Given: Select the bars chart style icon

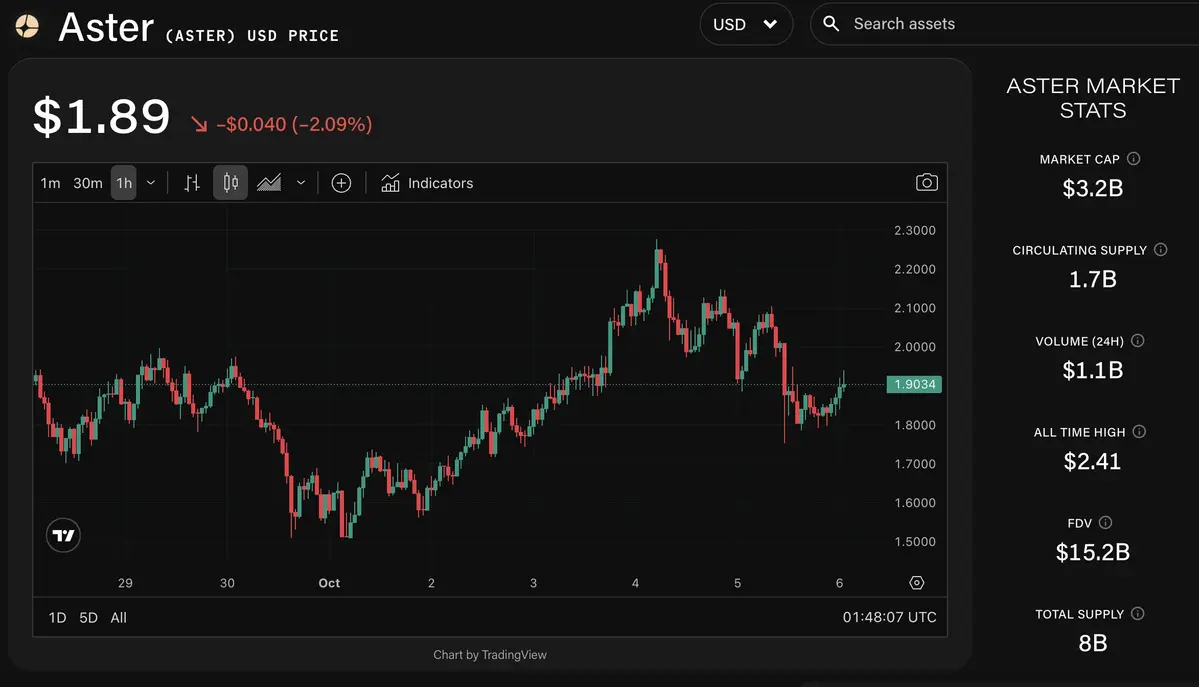Looking at the screenshot, I should [x=192, y=183].
